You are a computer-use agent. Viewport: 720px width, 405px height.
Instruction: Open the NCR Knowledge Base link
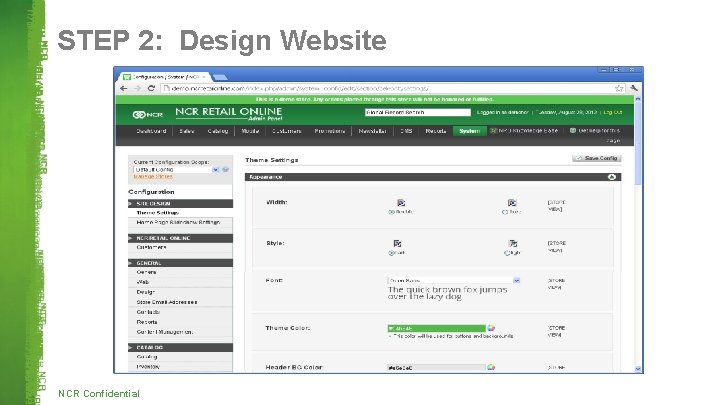pyautogui.click(x=528, y=131)
